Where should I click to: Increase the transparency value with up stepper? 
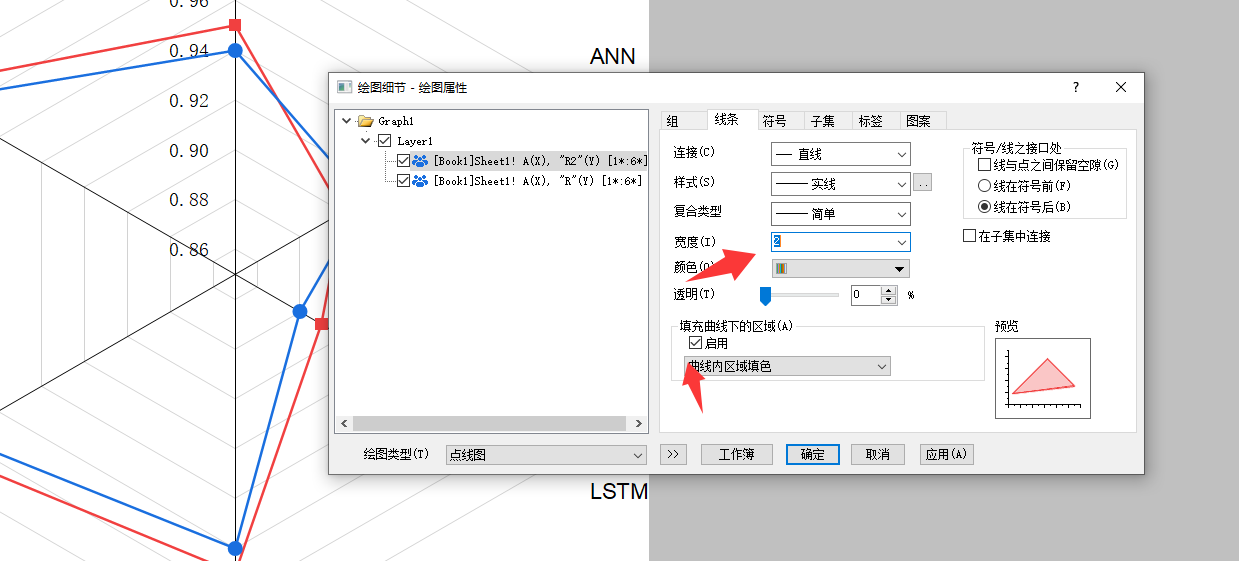[x=889, y=290]
